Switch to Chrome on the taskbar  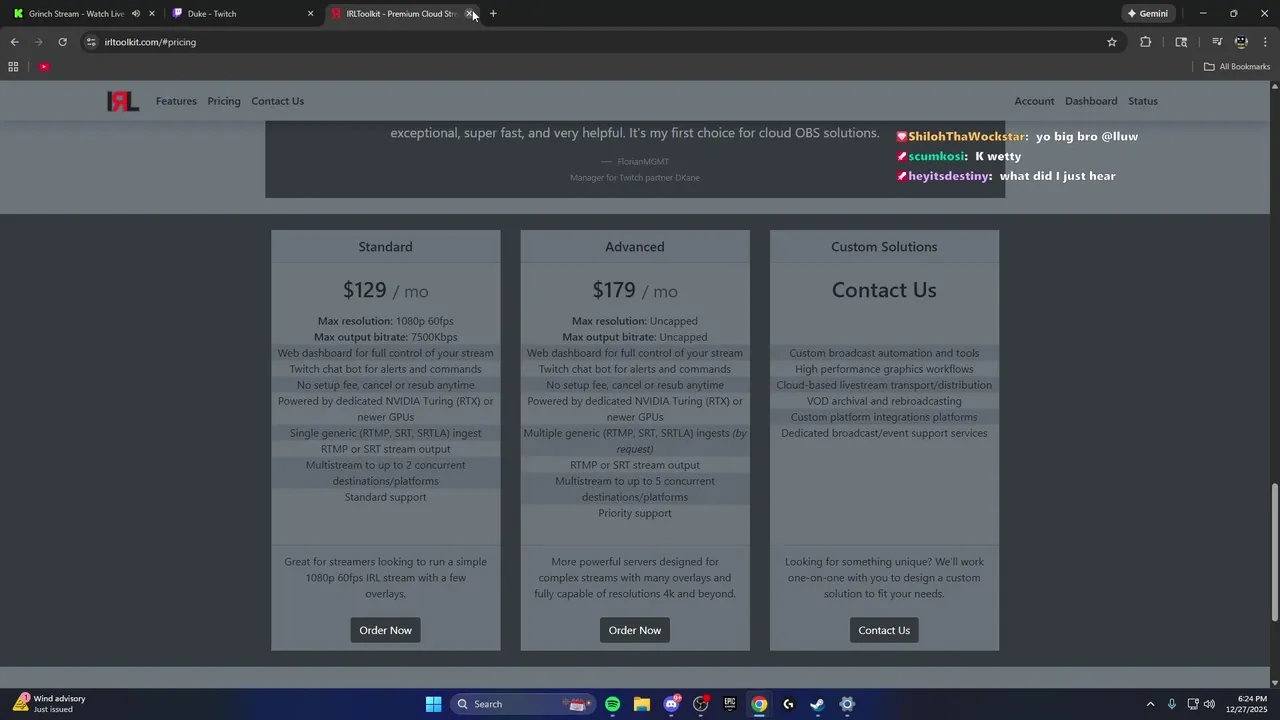pyautogui.click(x=759, y=704)
